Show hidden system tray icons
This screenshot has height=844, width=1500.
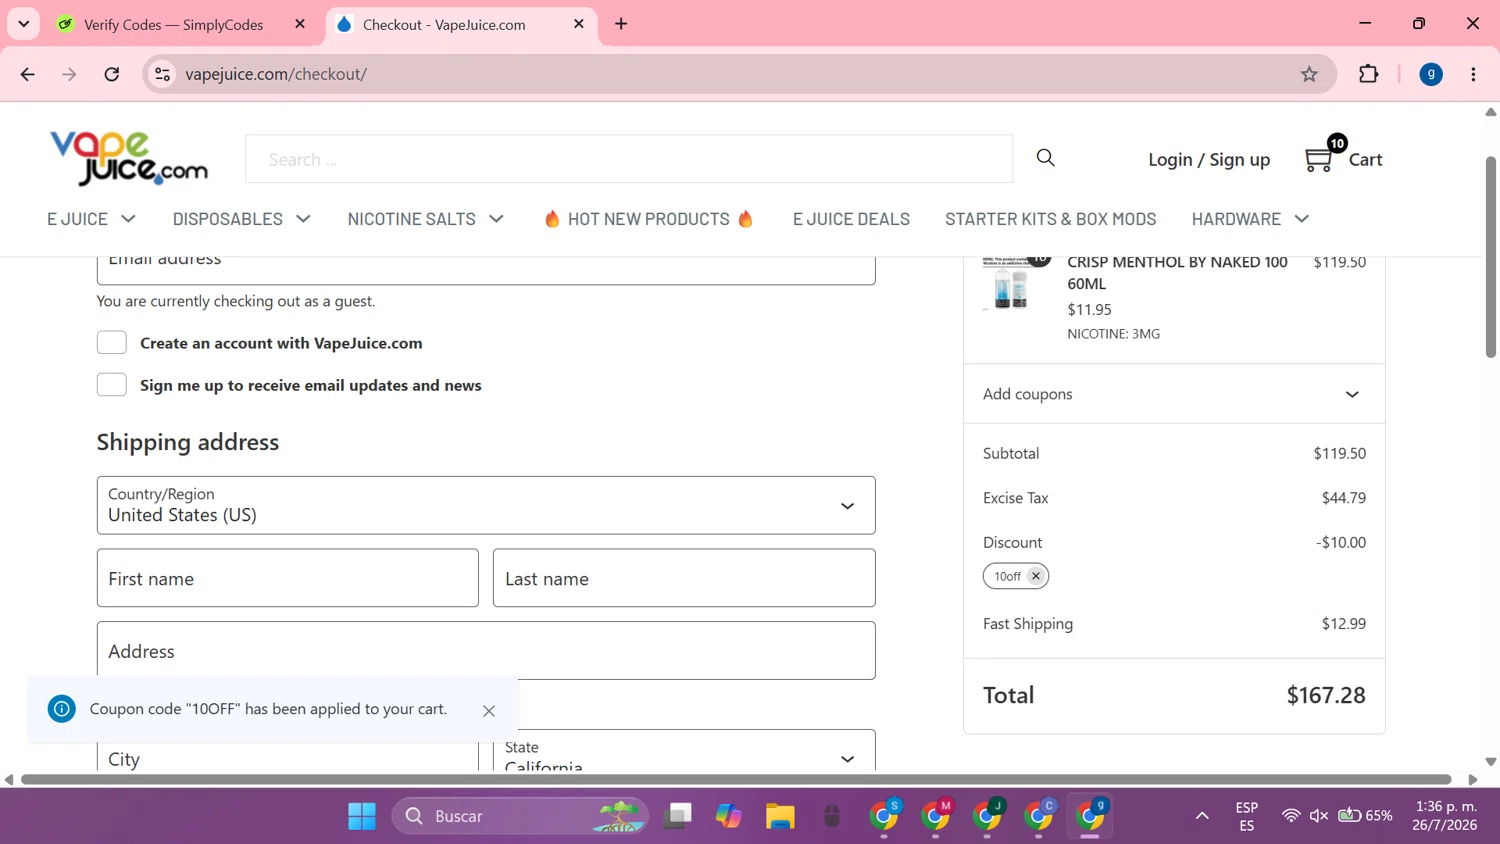1202,816
